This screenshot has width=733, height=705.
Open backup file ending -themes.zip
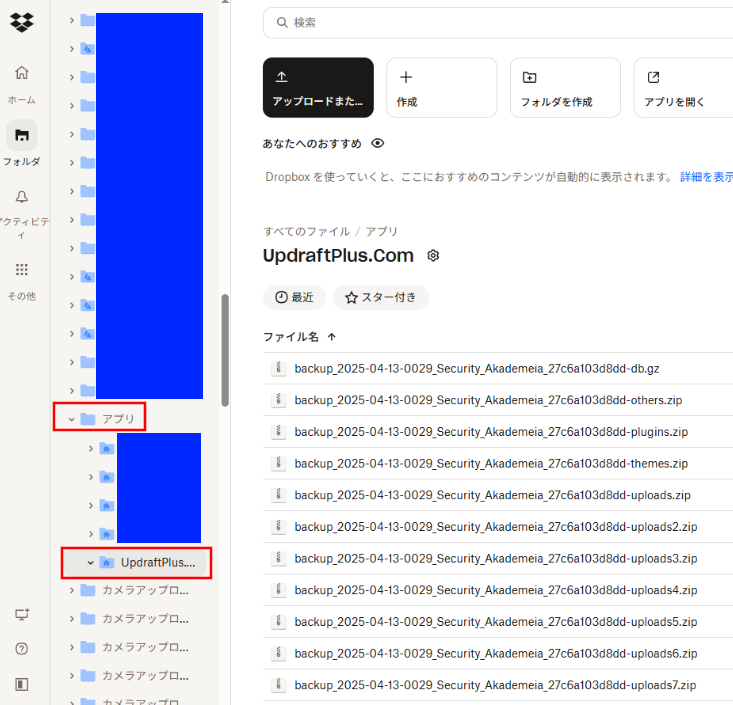point(491,464)
